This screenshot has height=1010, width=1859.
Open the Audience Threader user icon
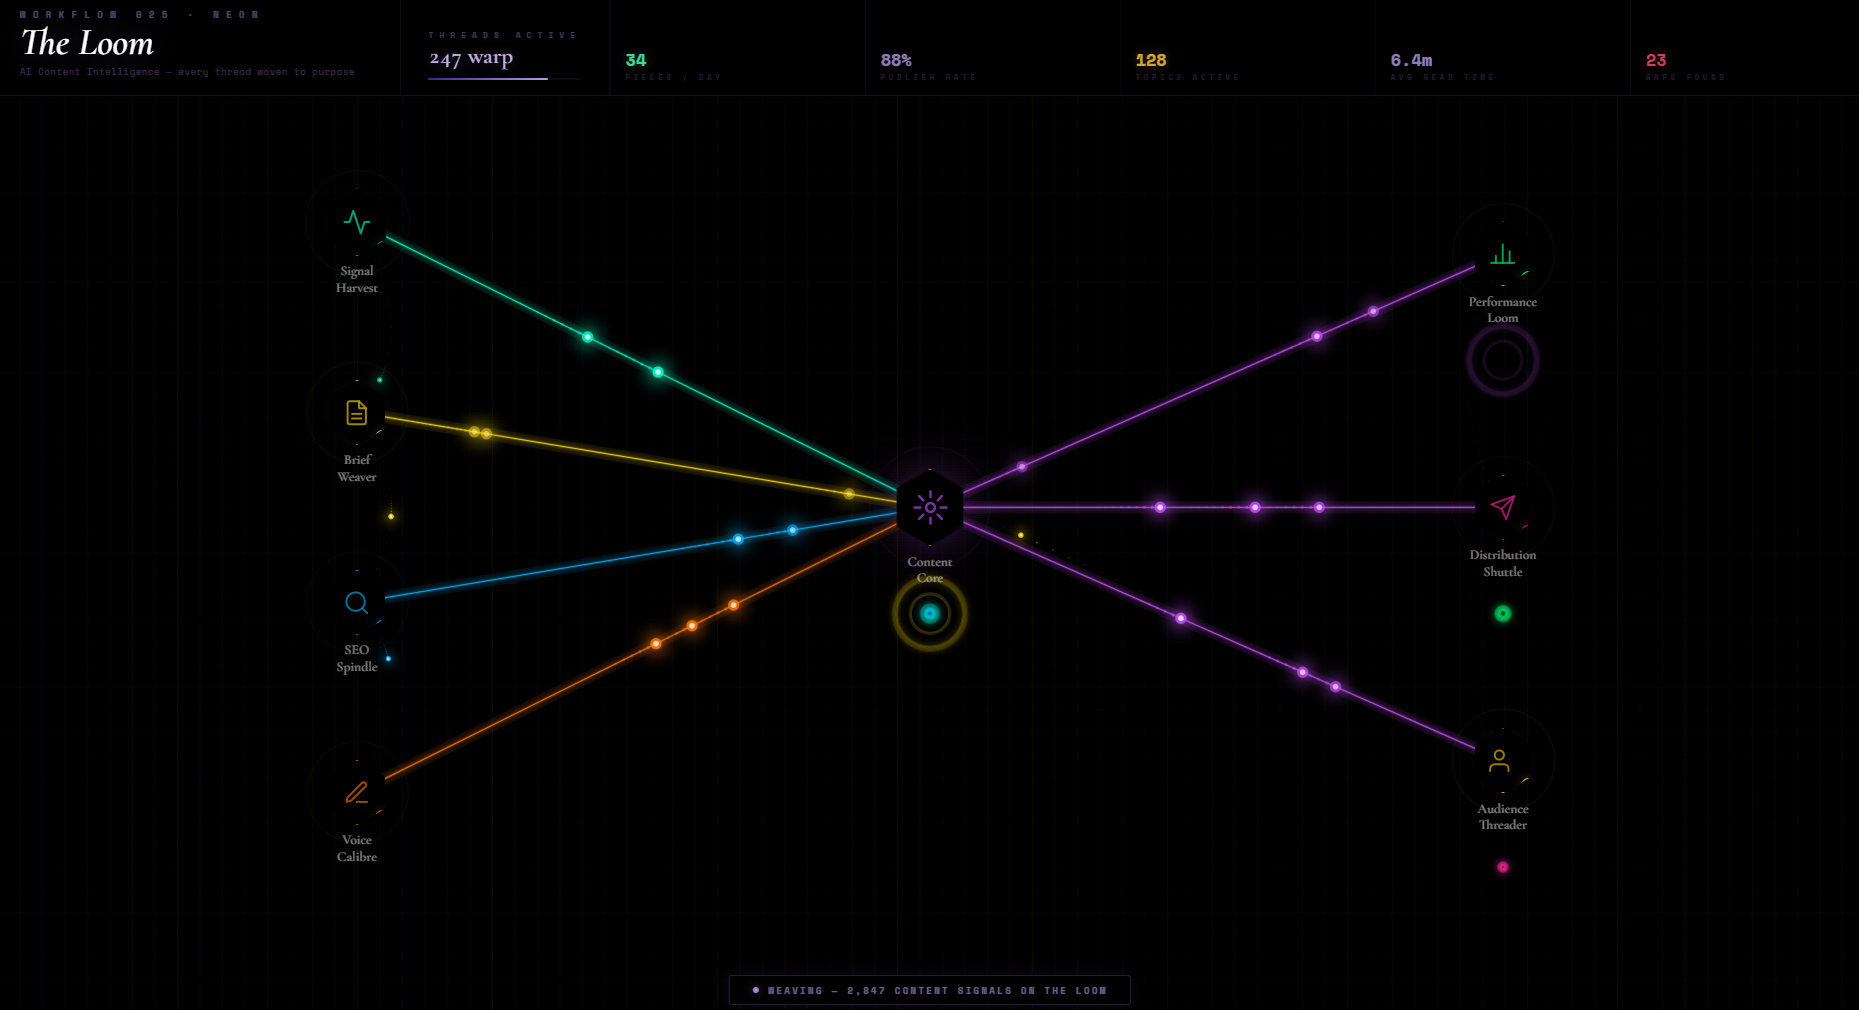pyautogui.click(x=1500, y=761)
